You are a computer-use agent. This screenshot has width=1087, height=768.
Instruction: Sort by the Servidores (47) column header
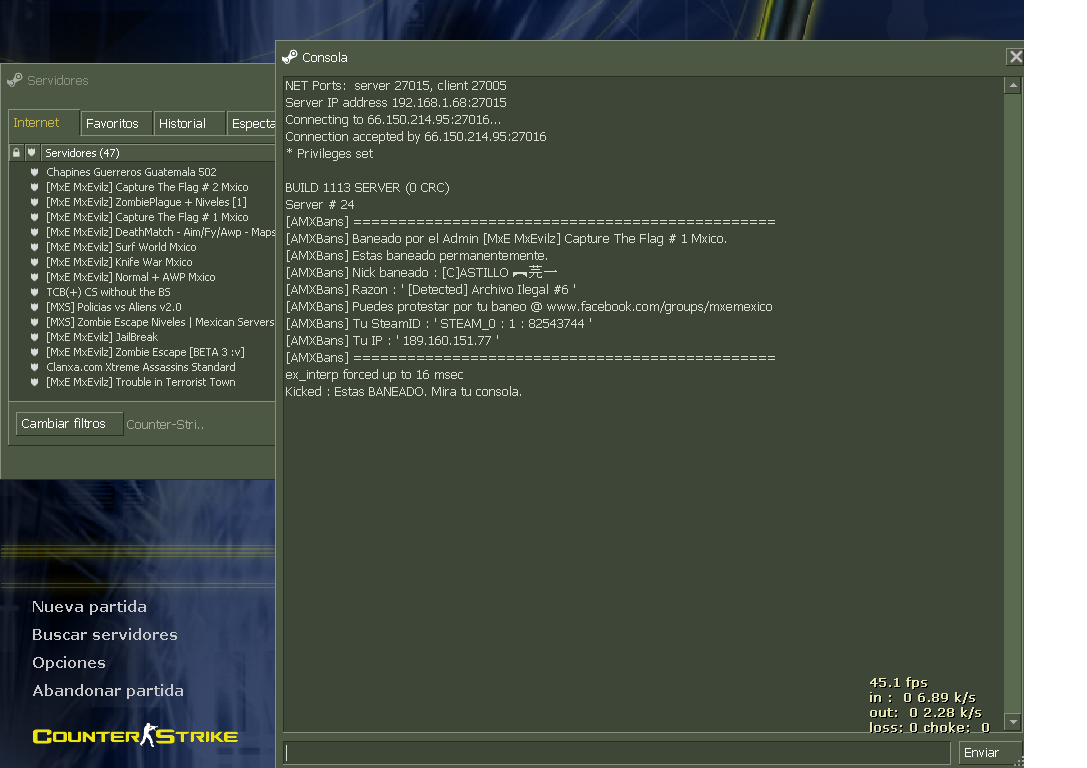point(158,152)
